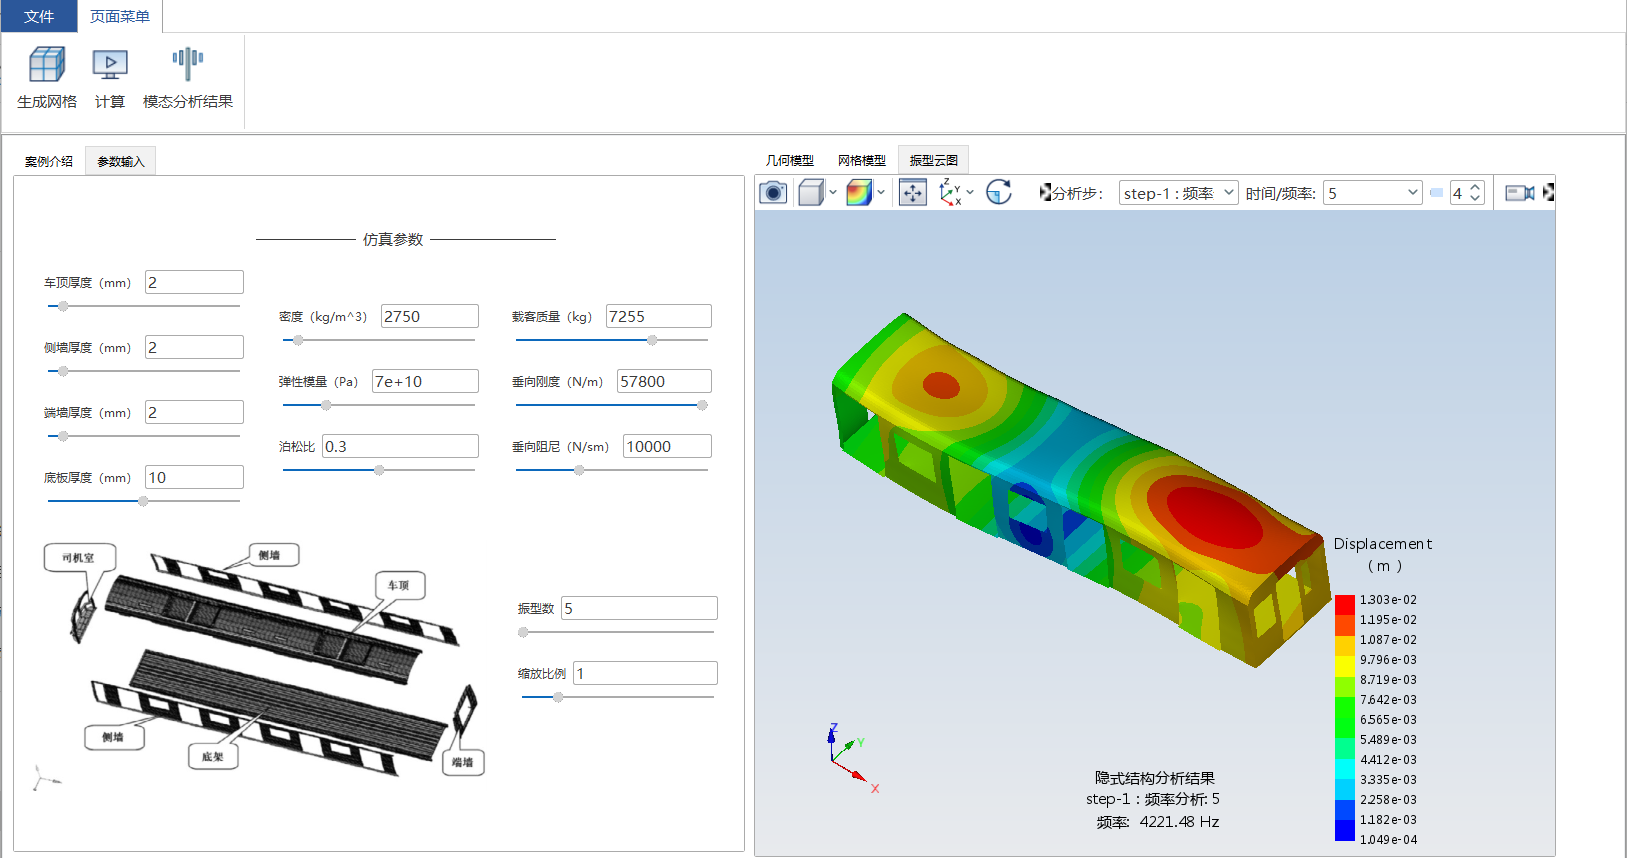Increase the spinner value next to 4

1475,187
